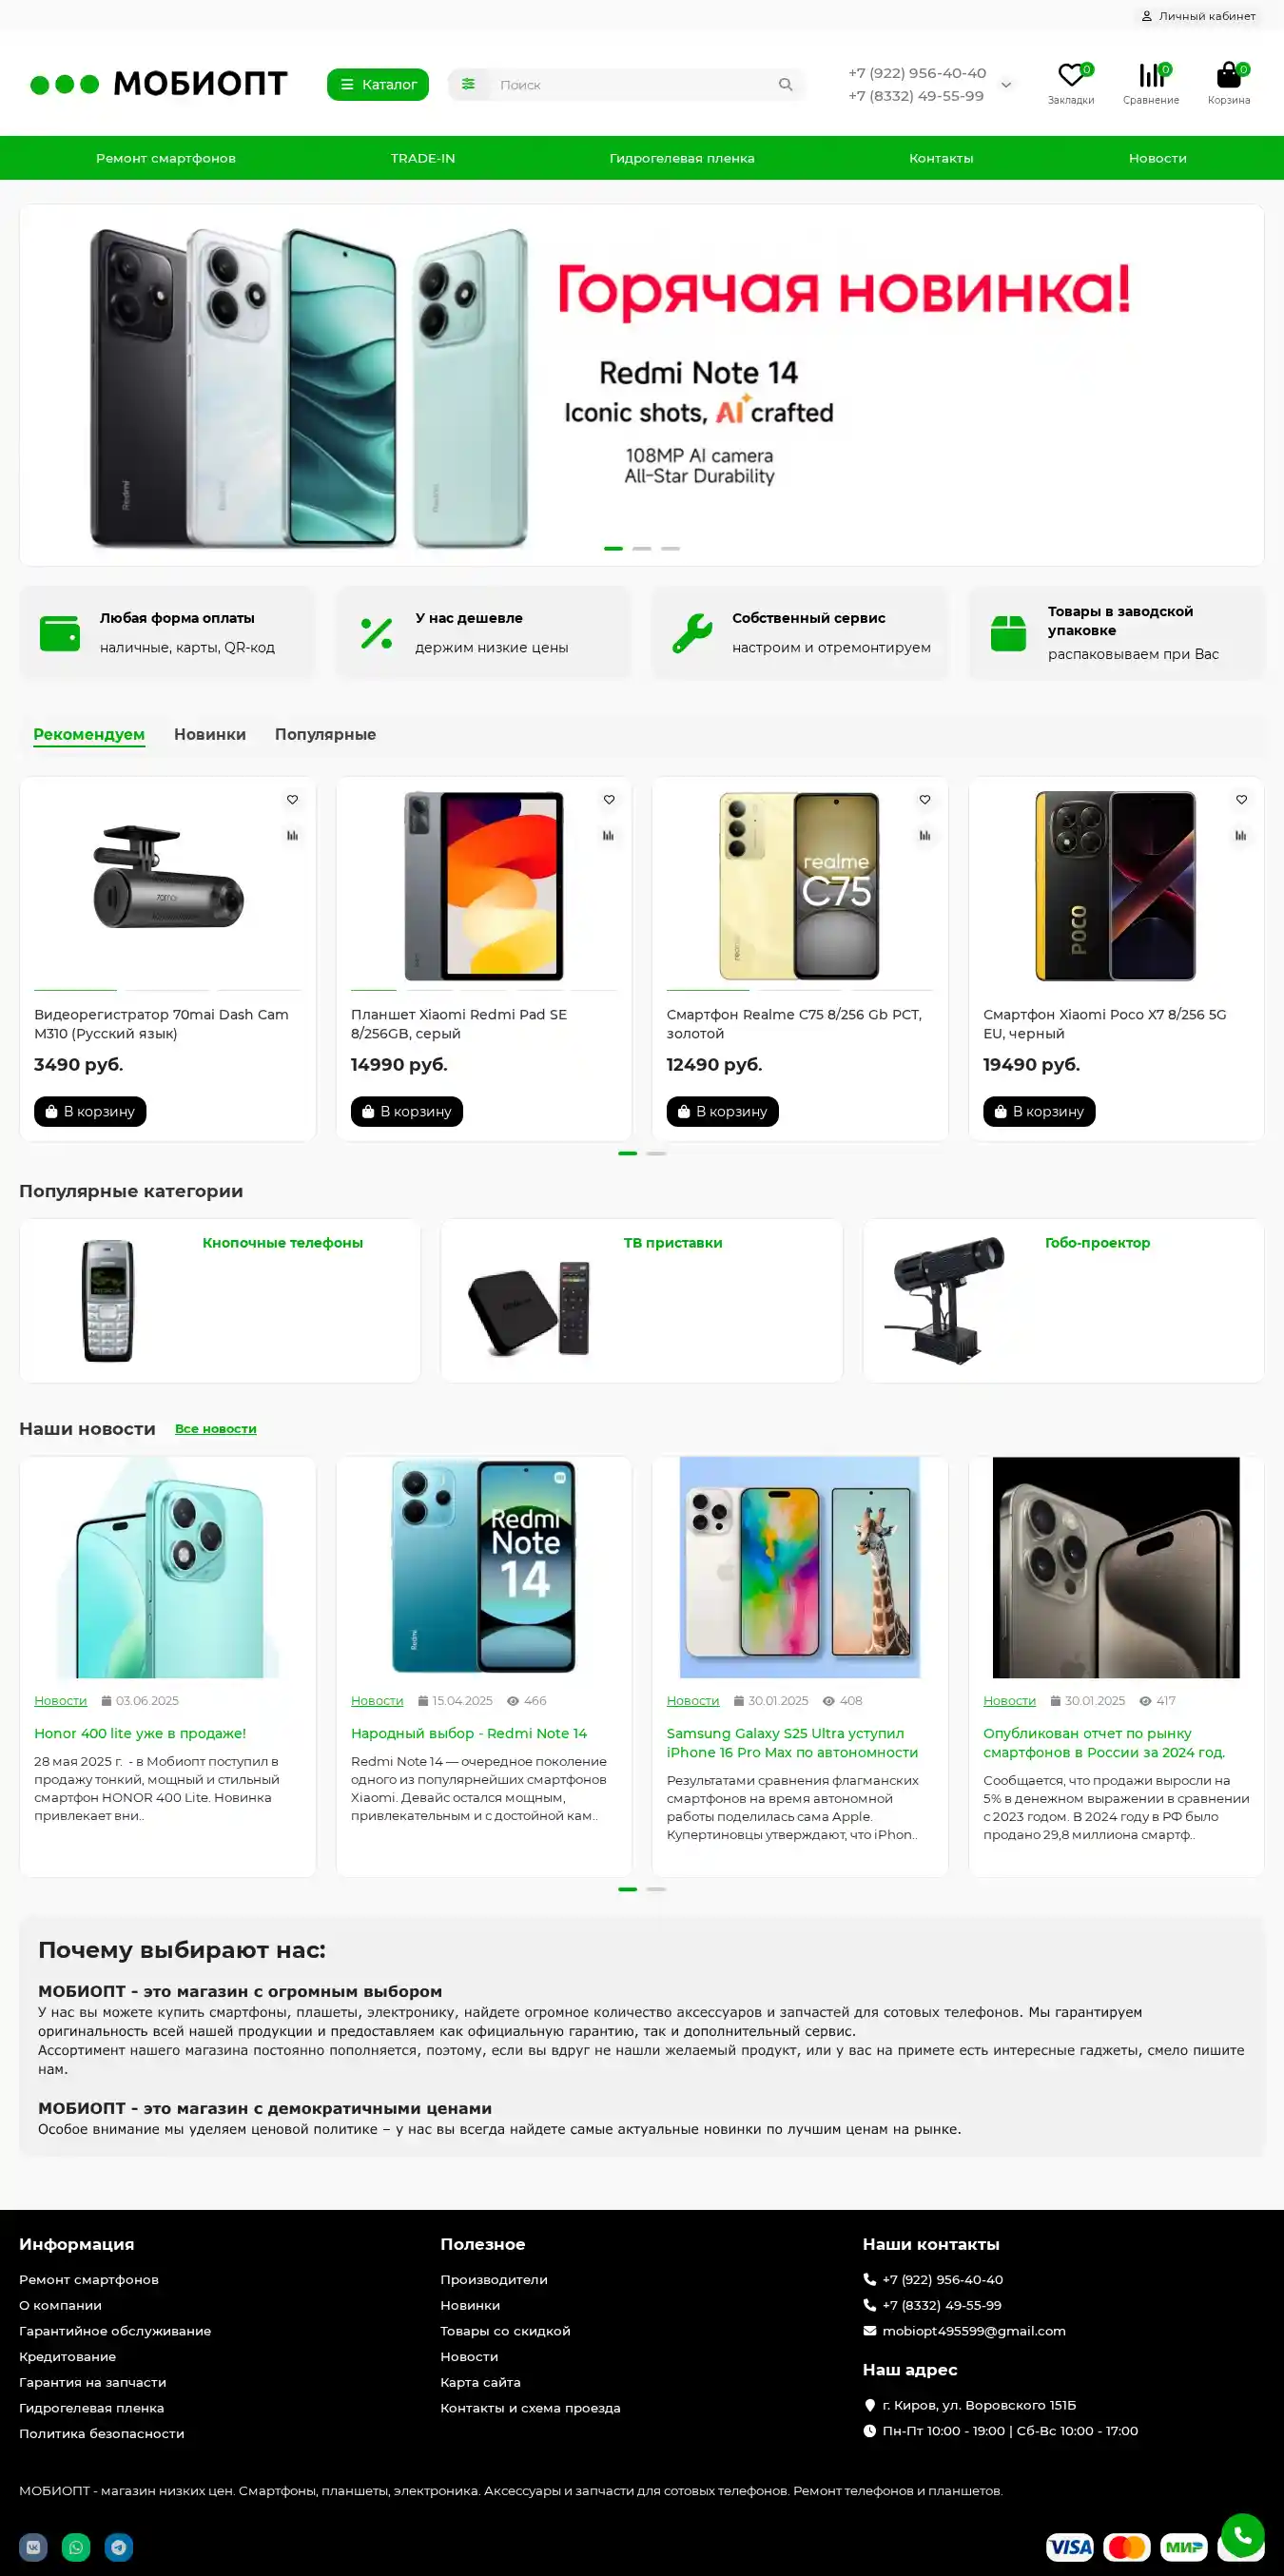Switch to the Новинки tab
Screen dimensions: 1284x2576
tap(210, 734)
